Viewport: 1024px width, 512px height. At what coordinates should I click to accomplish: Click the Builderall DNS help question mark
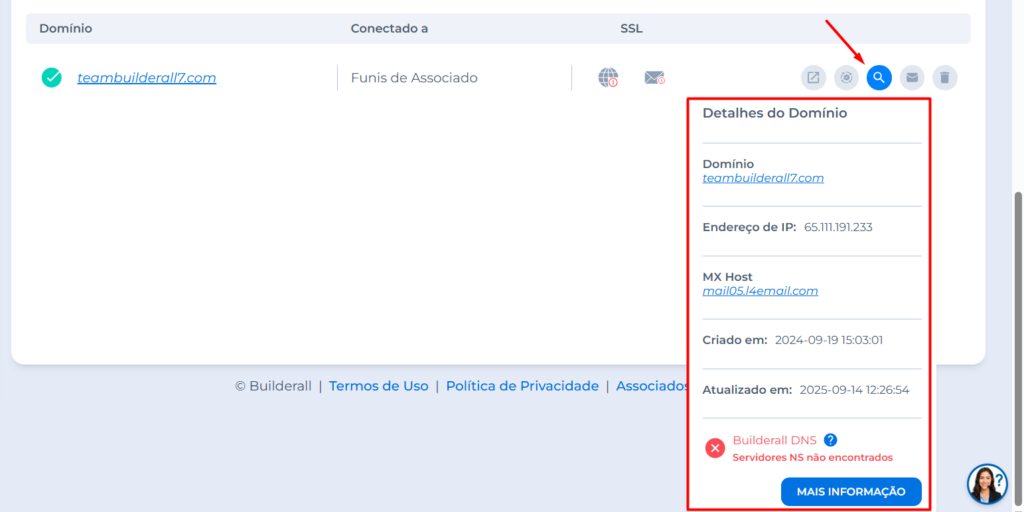(830, 440)
